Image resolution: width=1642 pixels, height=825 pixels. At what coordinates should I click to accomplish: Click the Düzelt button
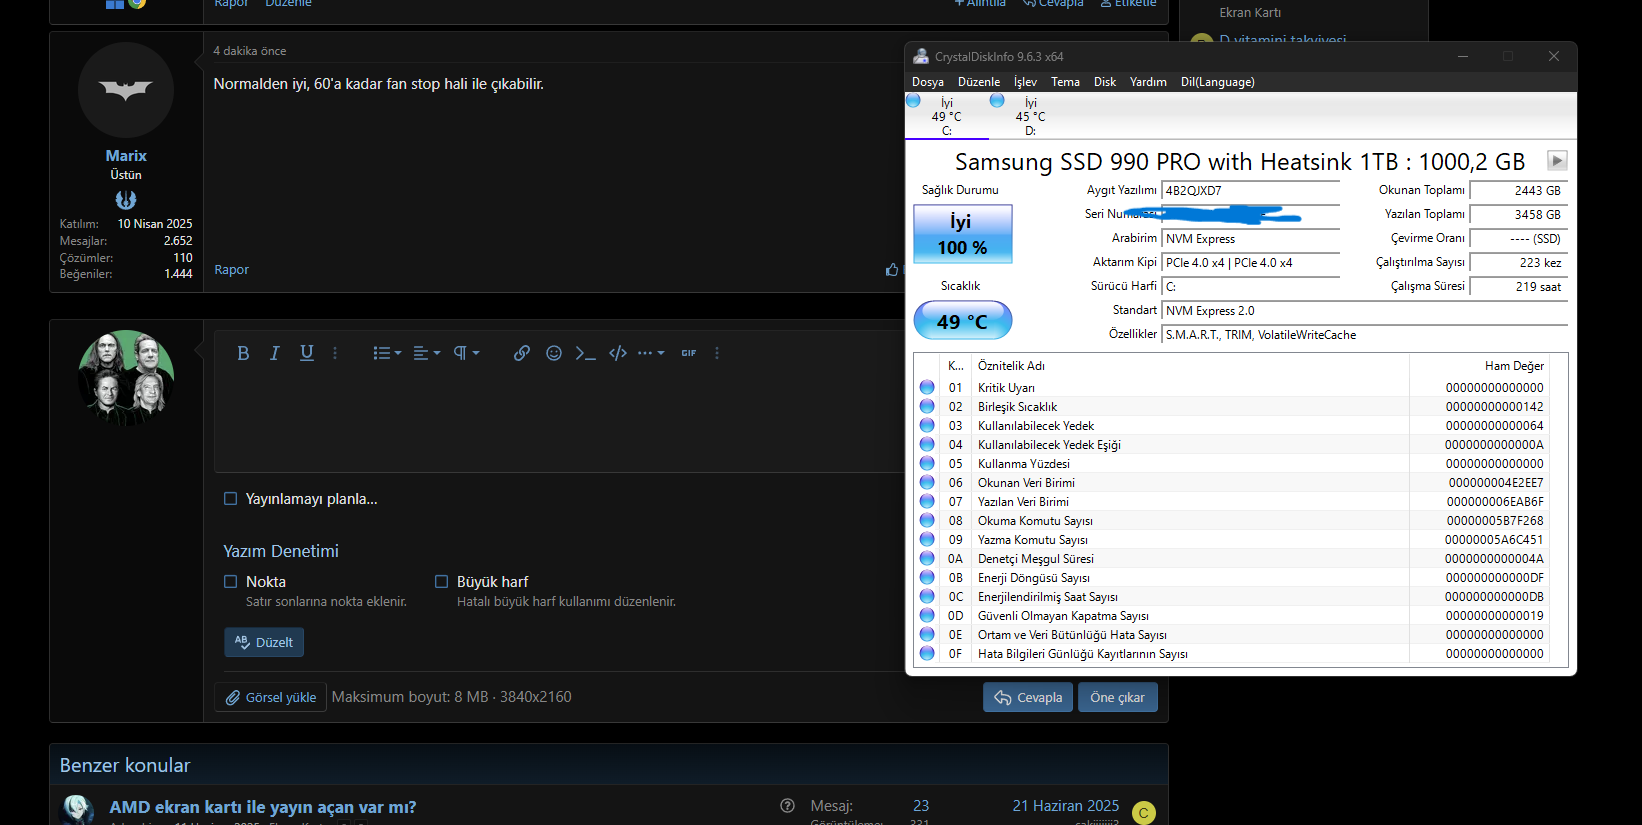264,642
